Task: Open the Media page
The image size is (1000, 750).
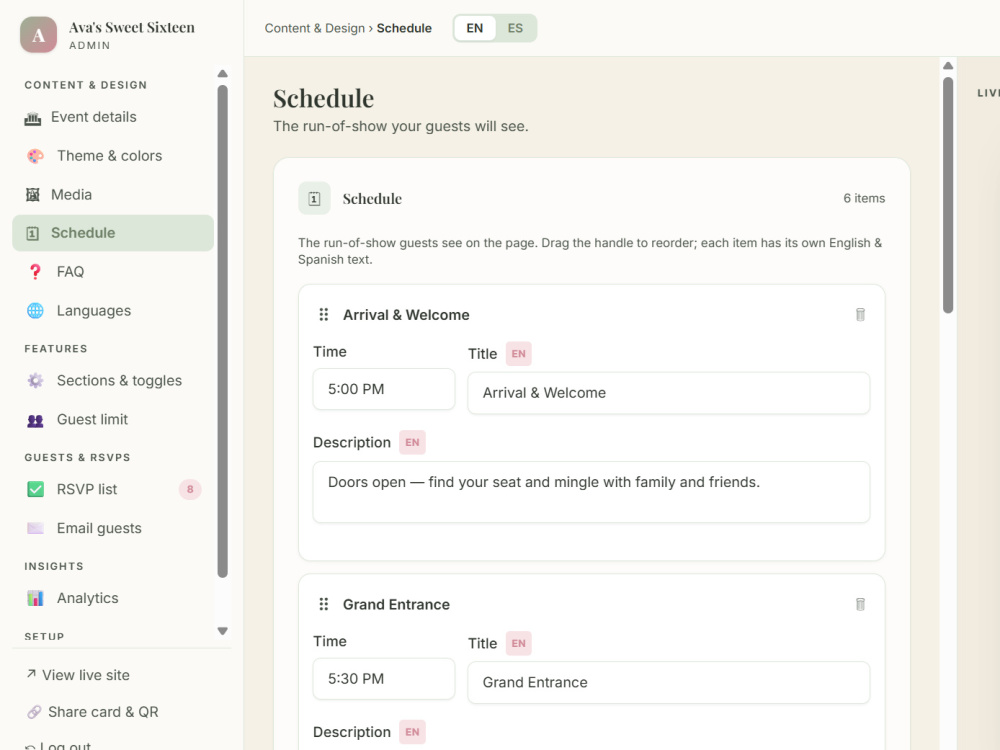Action: pyautogui.click(x=113, y=195)
